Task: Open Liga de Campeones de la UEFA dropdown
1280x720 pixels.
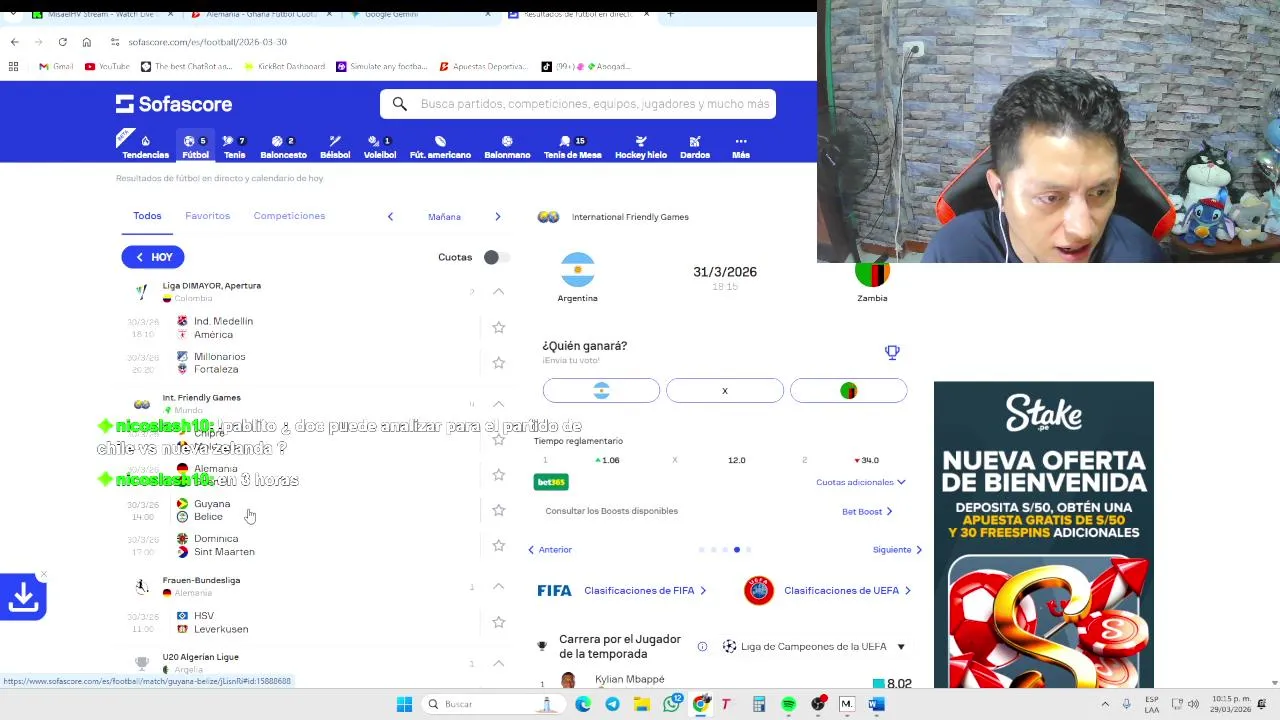Action: pyautogui.click(x=813, y=646)
